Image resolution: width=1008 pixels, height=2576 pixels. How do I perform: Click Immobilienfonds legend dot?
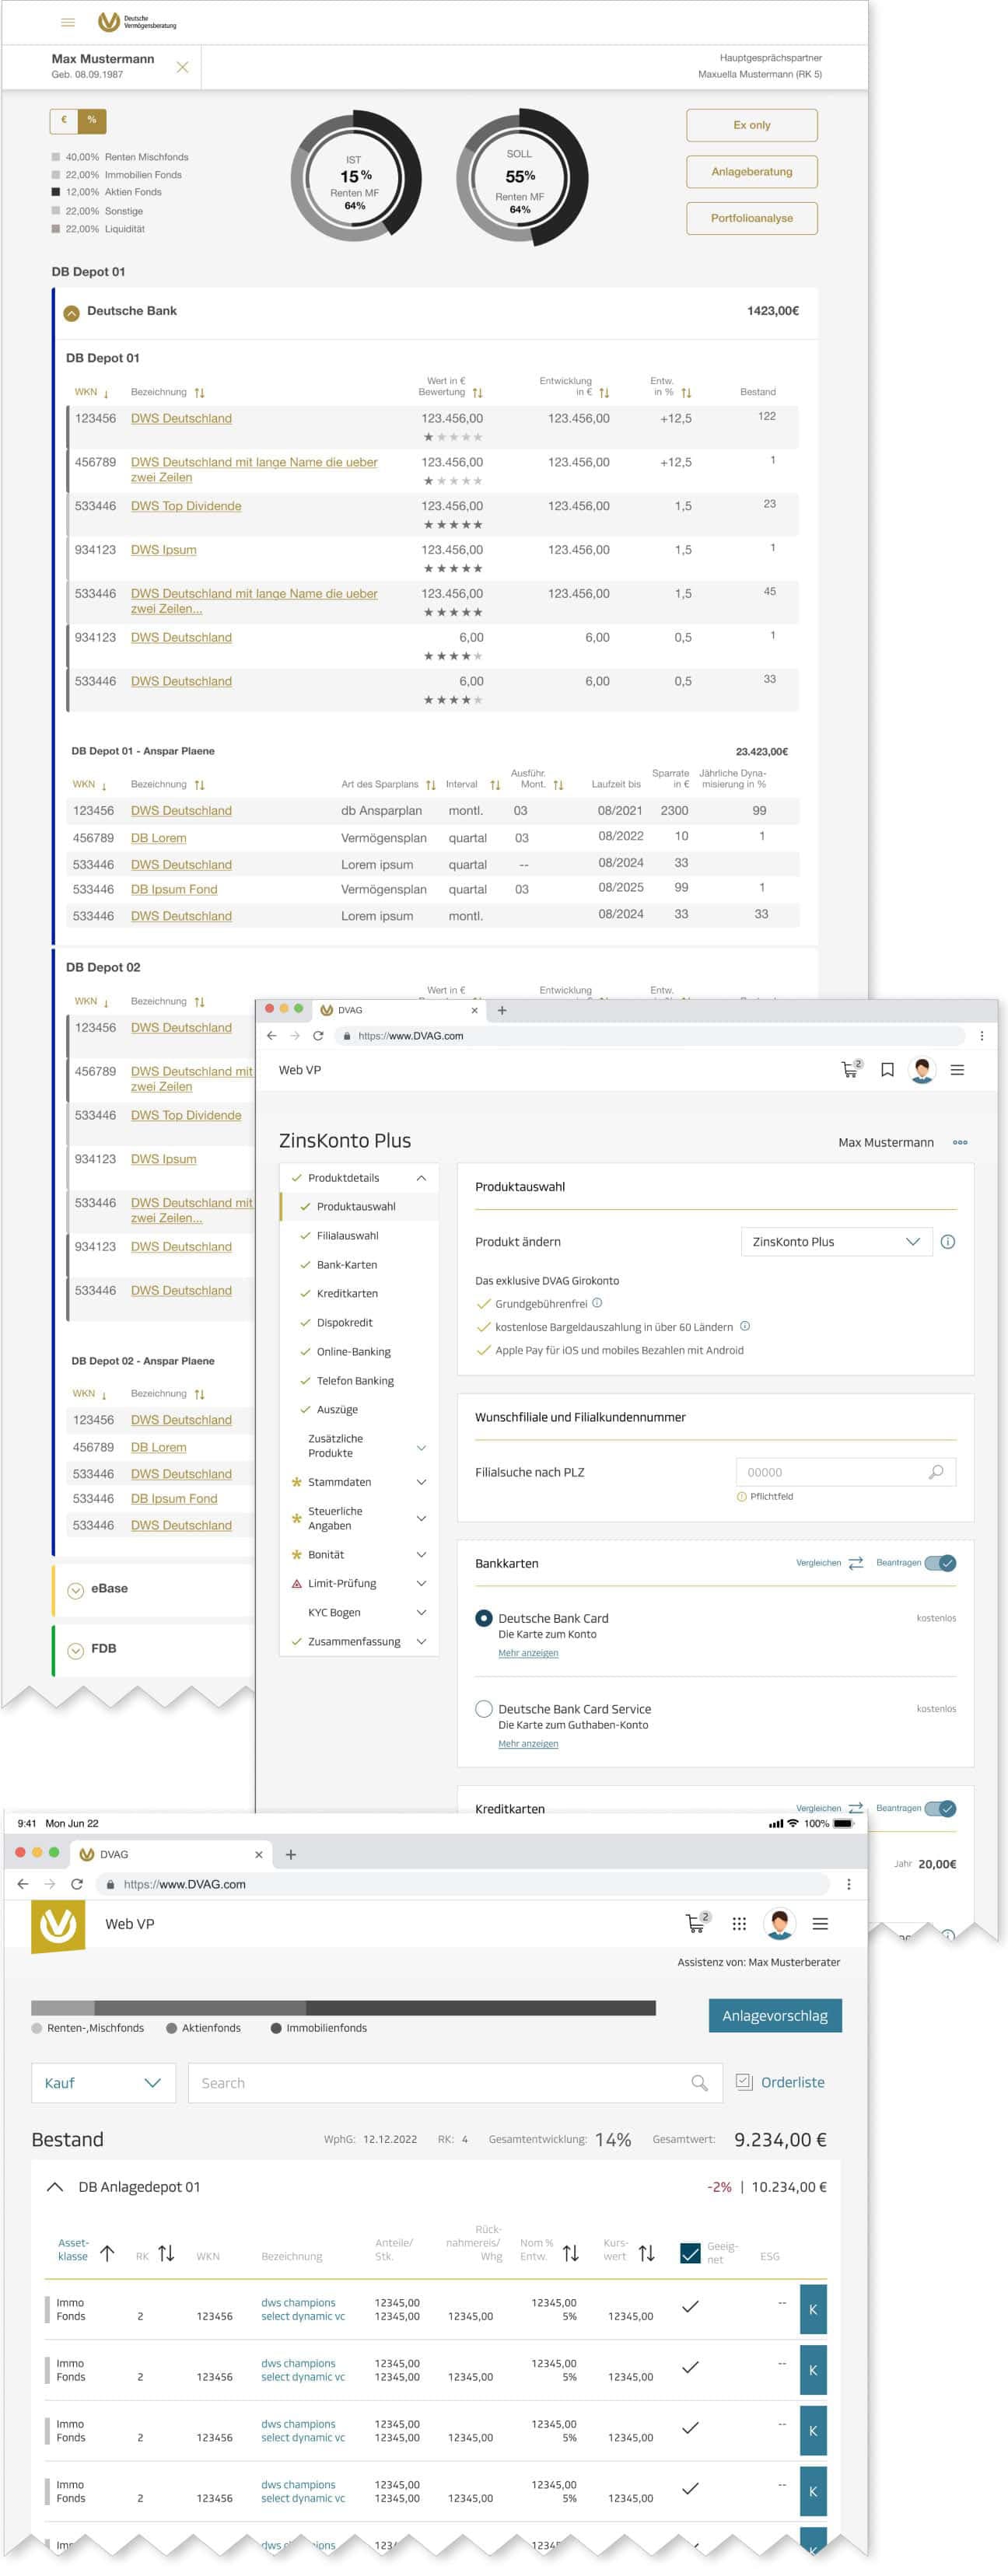276,2028
